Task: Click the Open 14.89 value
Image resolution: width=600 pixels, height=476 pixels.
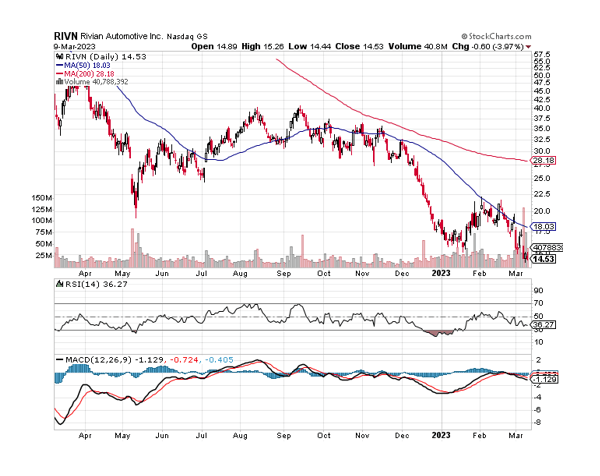Action: coord(215,46)
